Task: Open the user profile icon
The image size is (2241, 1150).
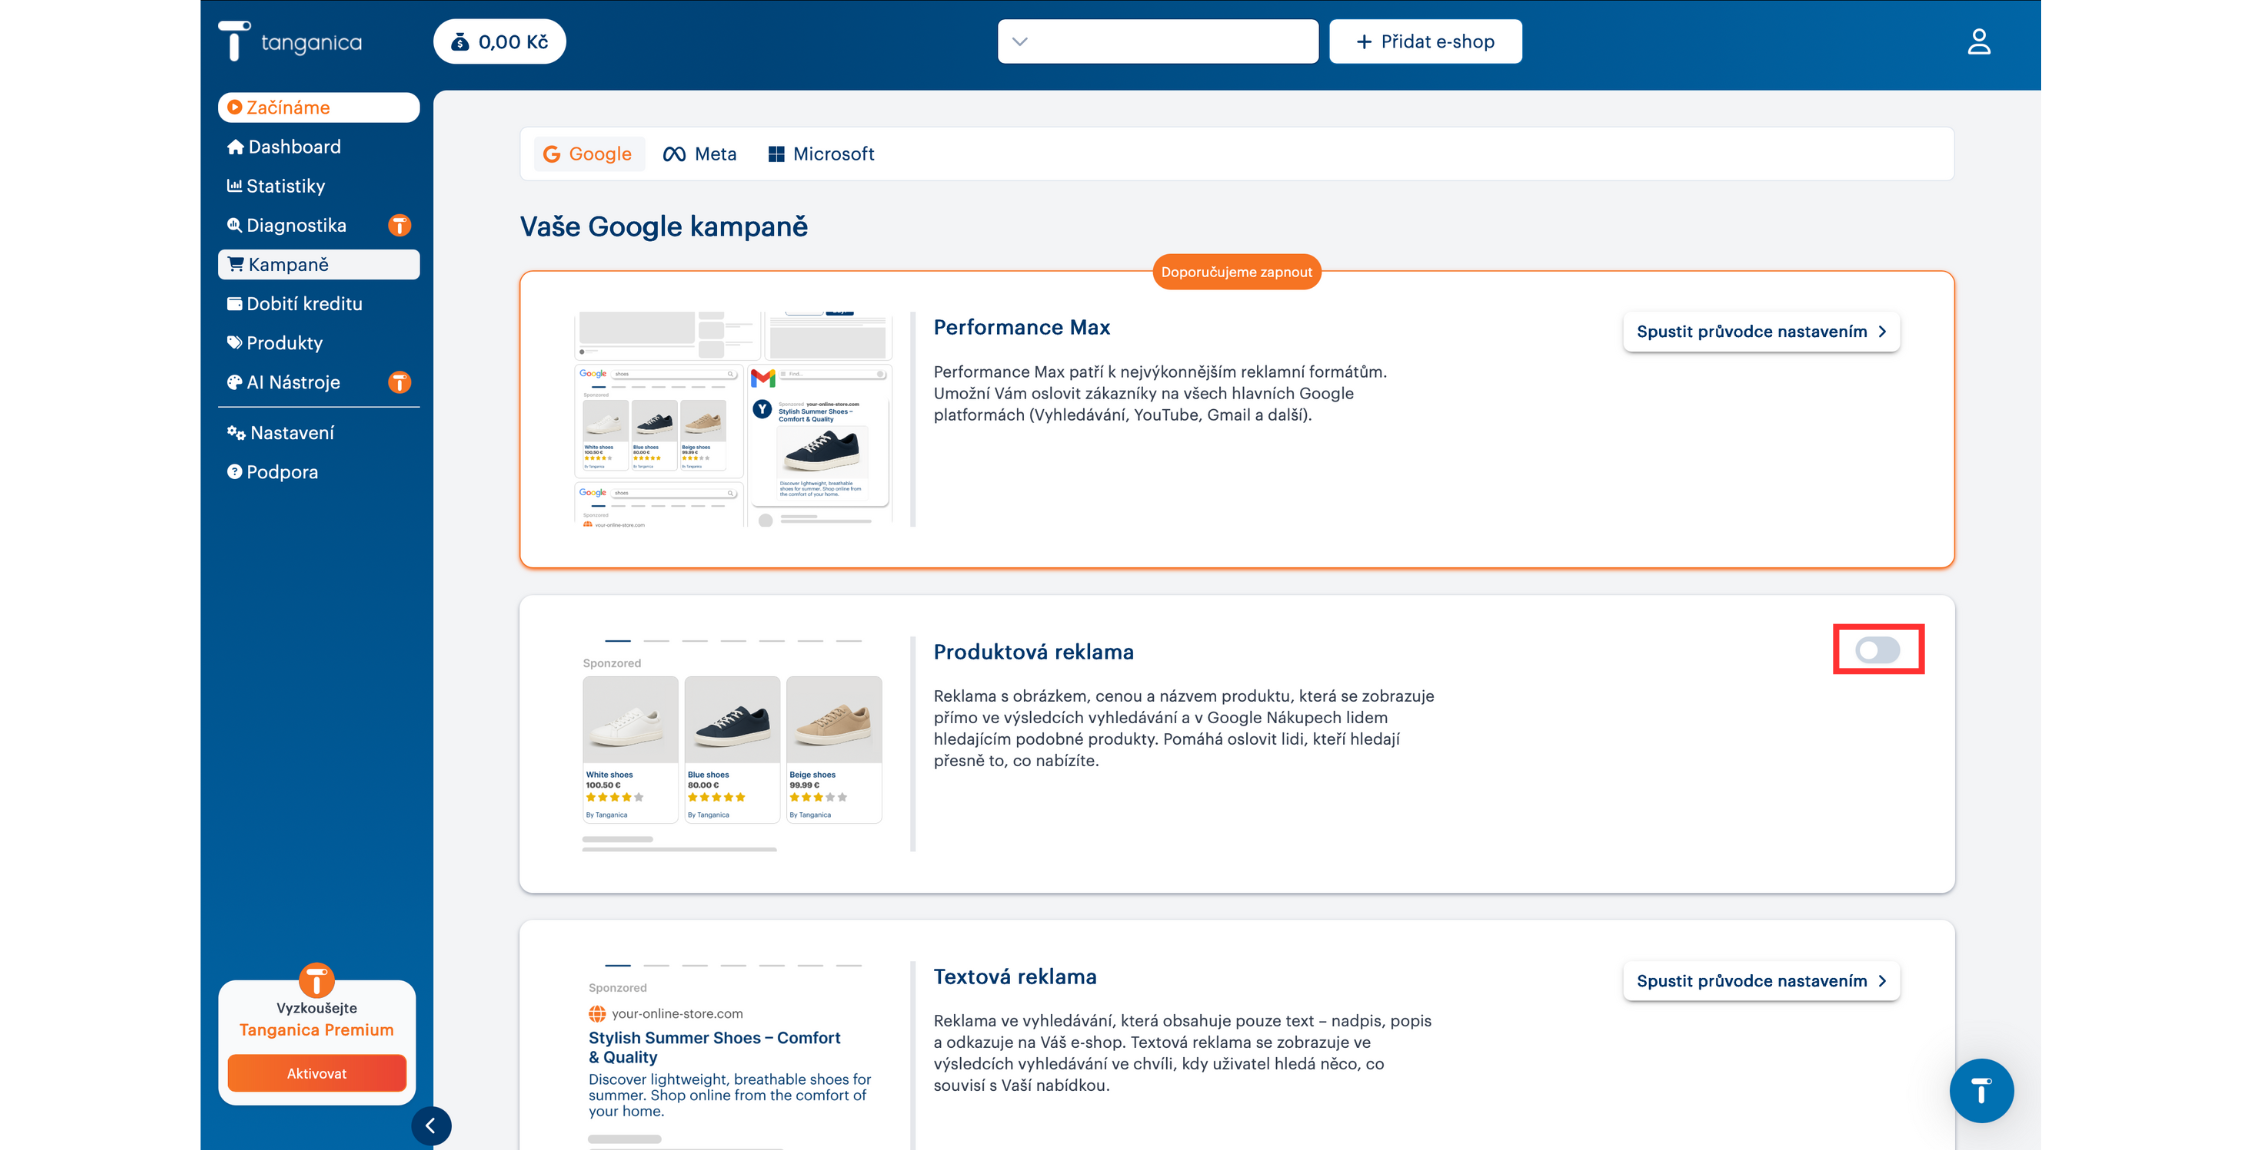Action: tap(1978, 41)
